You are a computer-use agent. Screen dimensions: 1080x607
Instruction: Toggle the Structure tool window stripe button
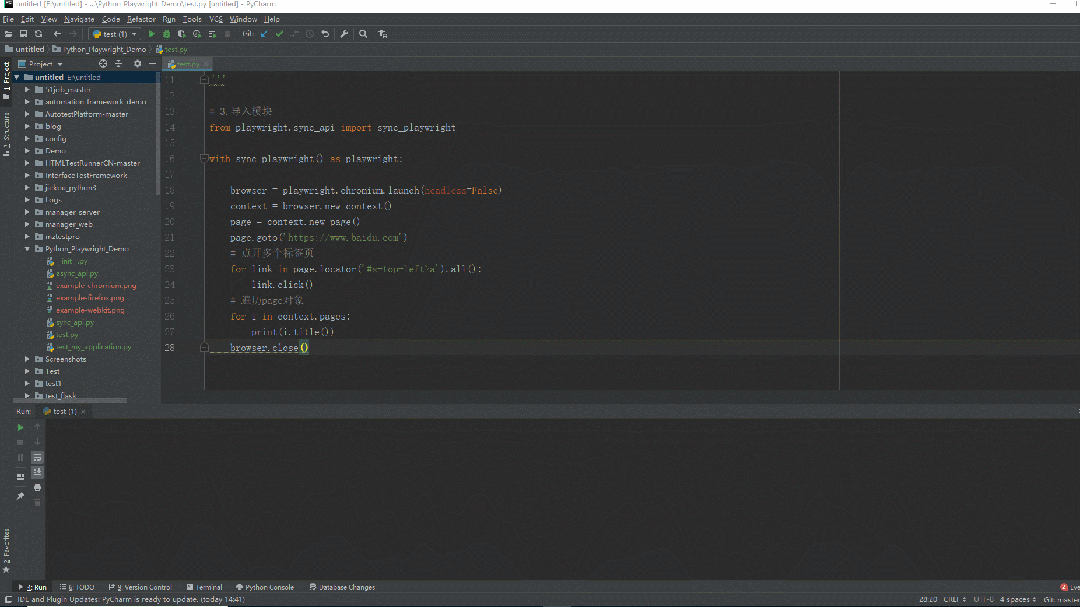pos(6,134)
